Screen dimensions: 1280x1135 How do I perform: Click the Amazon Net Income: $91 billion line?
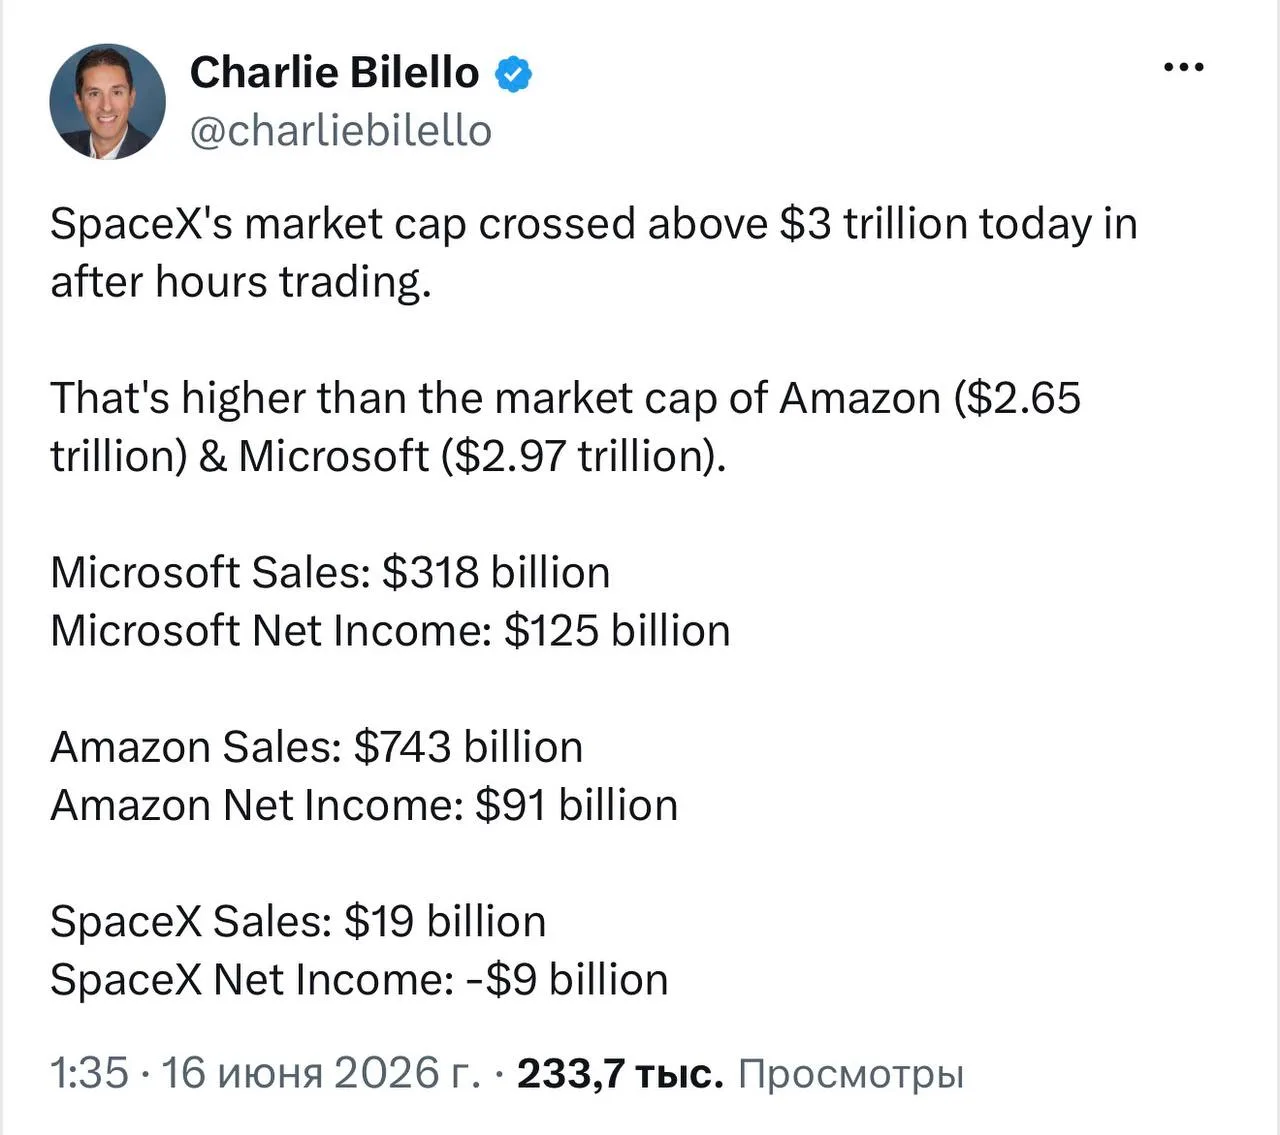[364, 805]
